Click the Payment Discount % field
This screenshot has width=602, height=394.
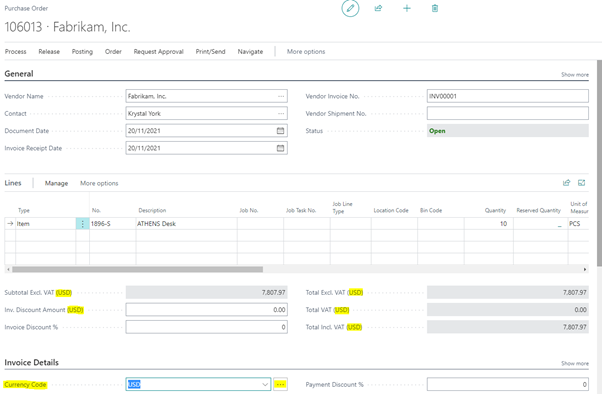coord(508,384)
